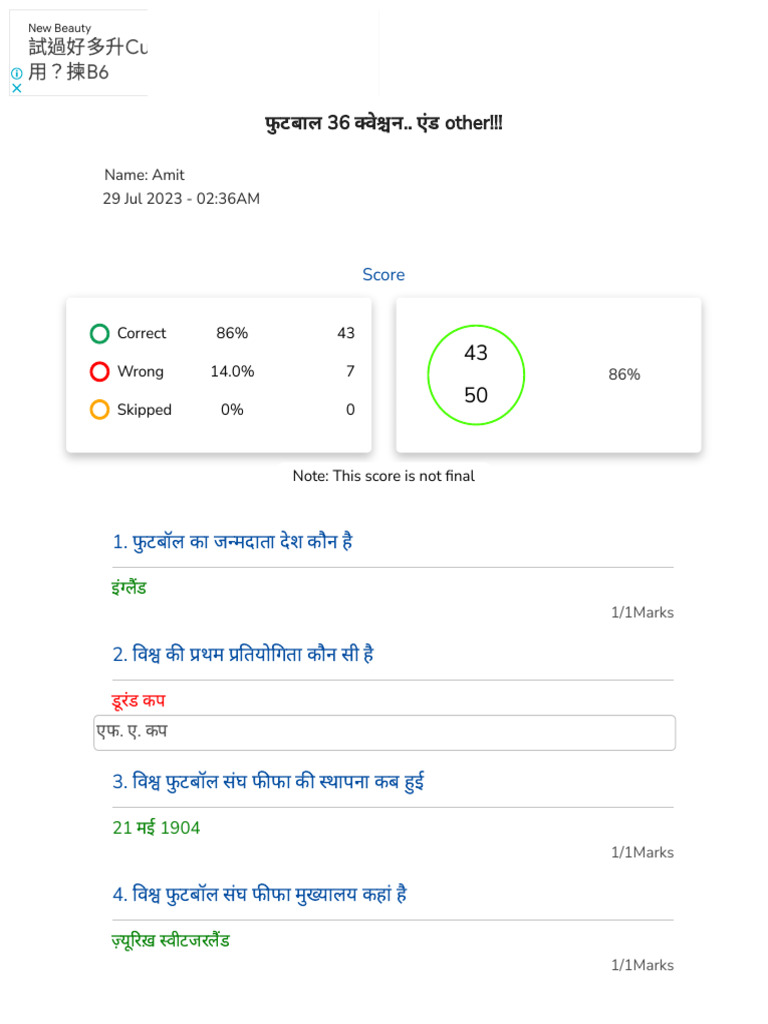The height and width of the screenshot is (1024, 768).
Task: Click the orange Skipped circle icon
Action: (99, 410)
